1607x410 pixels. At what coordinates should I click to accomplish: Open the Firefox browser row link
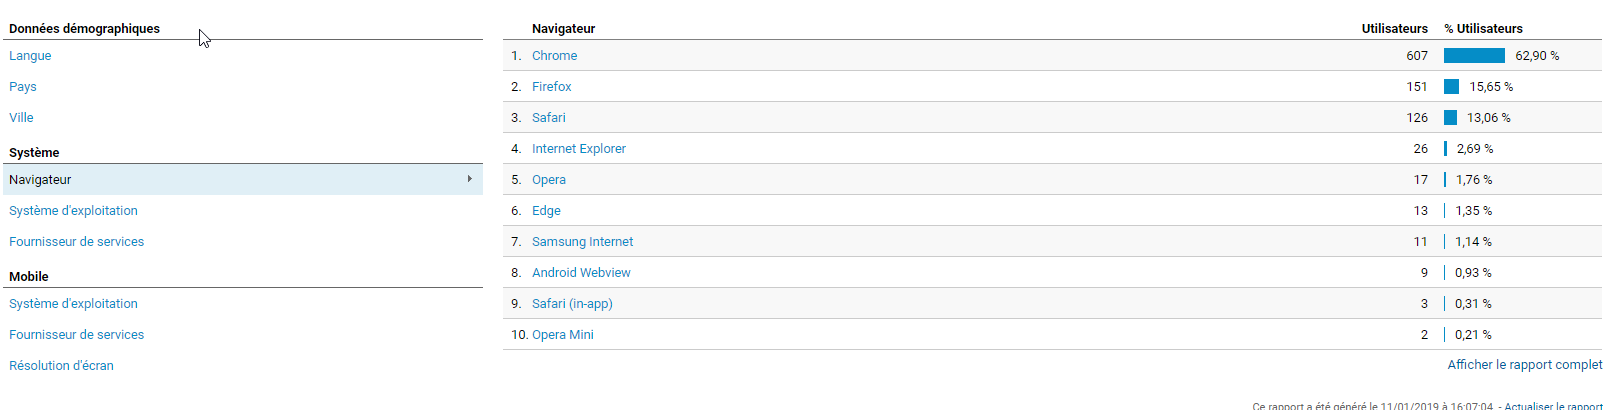point(552,87)
